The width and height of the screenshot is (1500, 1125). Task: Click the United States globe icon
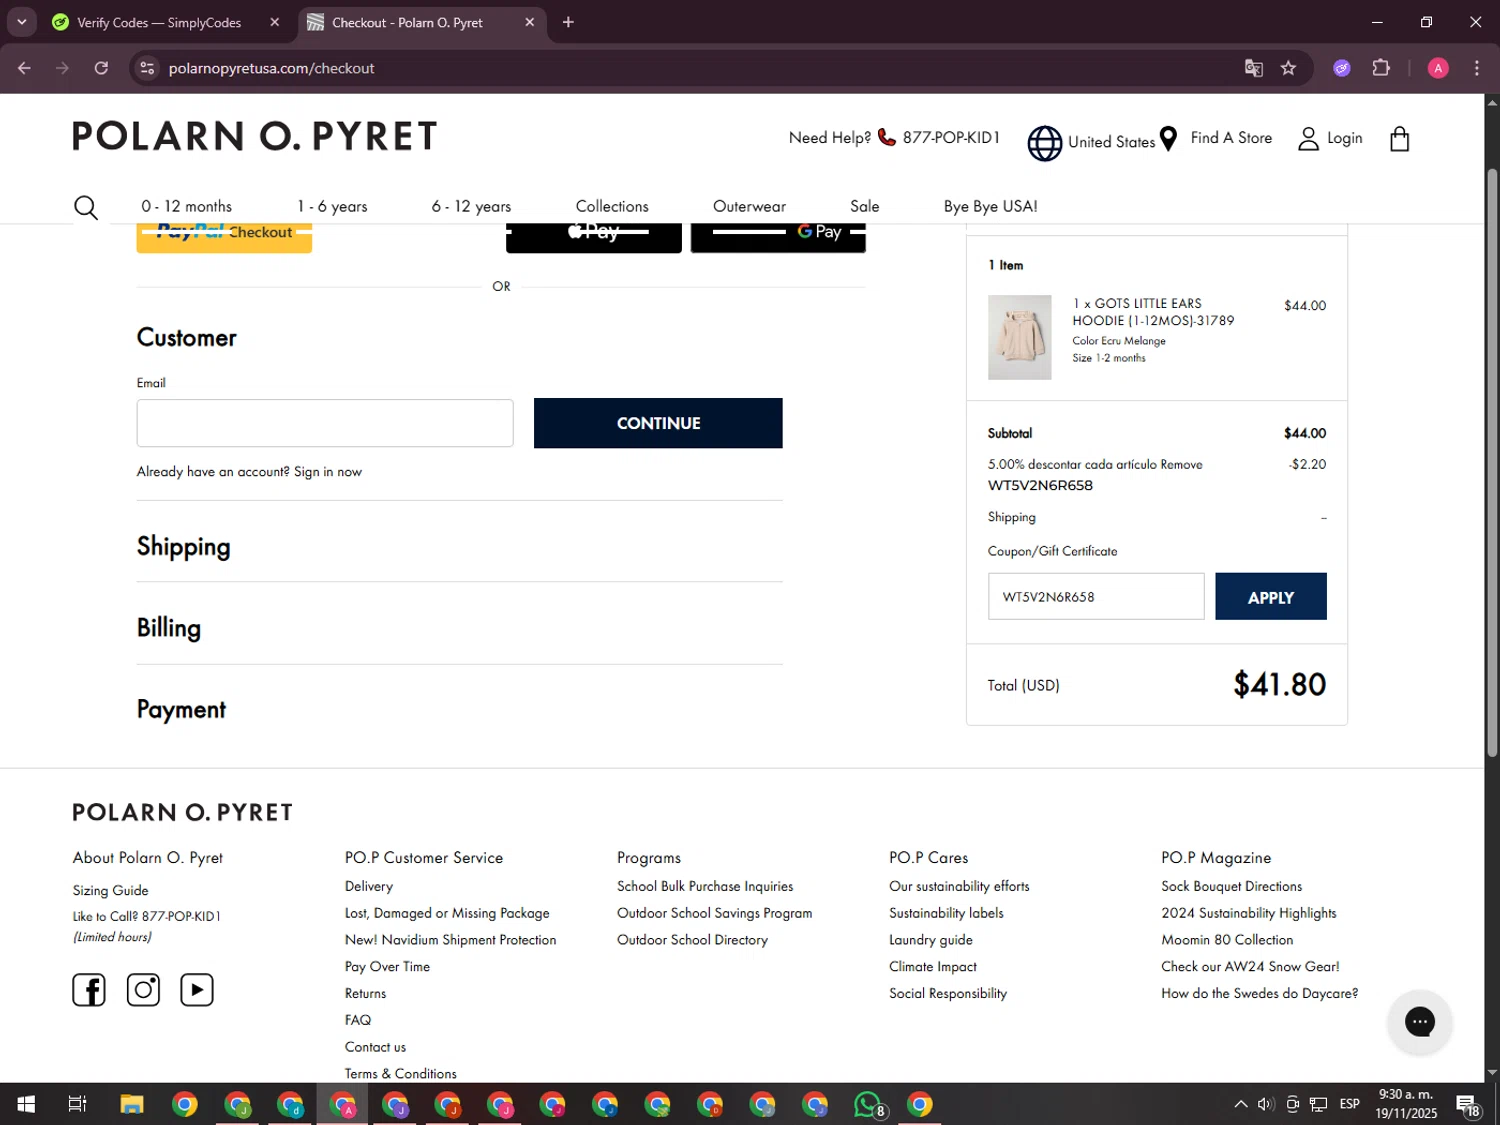pyautogui.click(x=1045, y=143)
